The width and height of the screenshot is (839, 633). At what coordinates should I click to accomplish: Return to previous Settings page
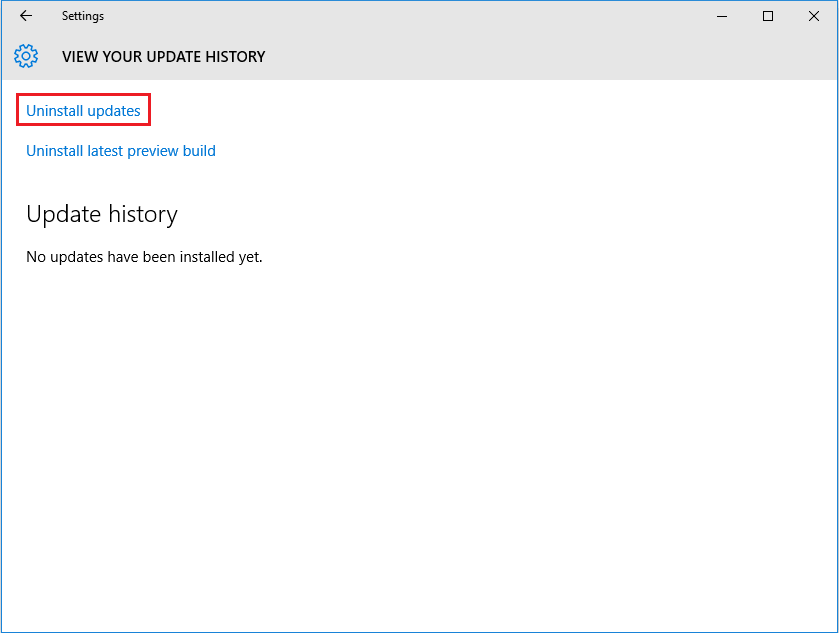pyautogui.click(x=26, y=16)
